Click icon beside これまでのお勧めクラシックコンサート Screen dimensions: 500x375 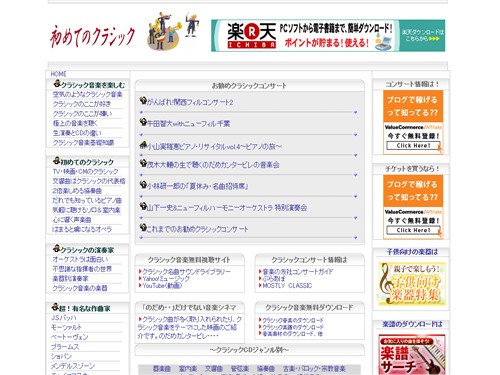(x=143, y=228)
